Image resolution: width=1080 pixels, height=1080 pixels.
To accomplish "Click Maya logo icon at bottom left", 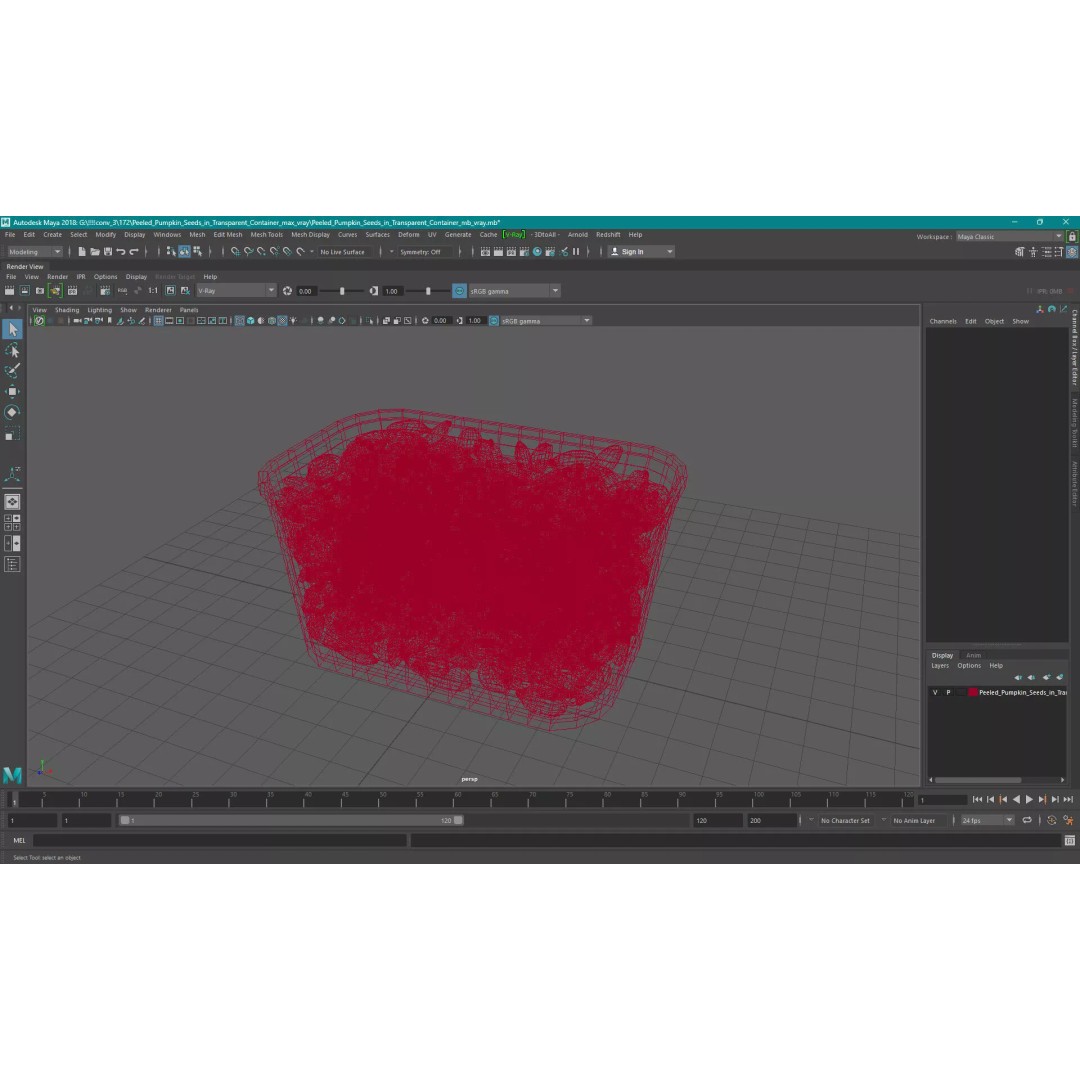I will click(12, 775).
